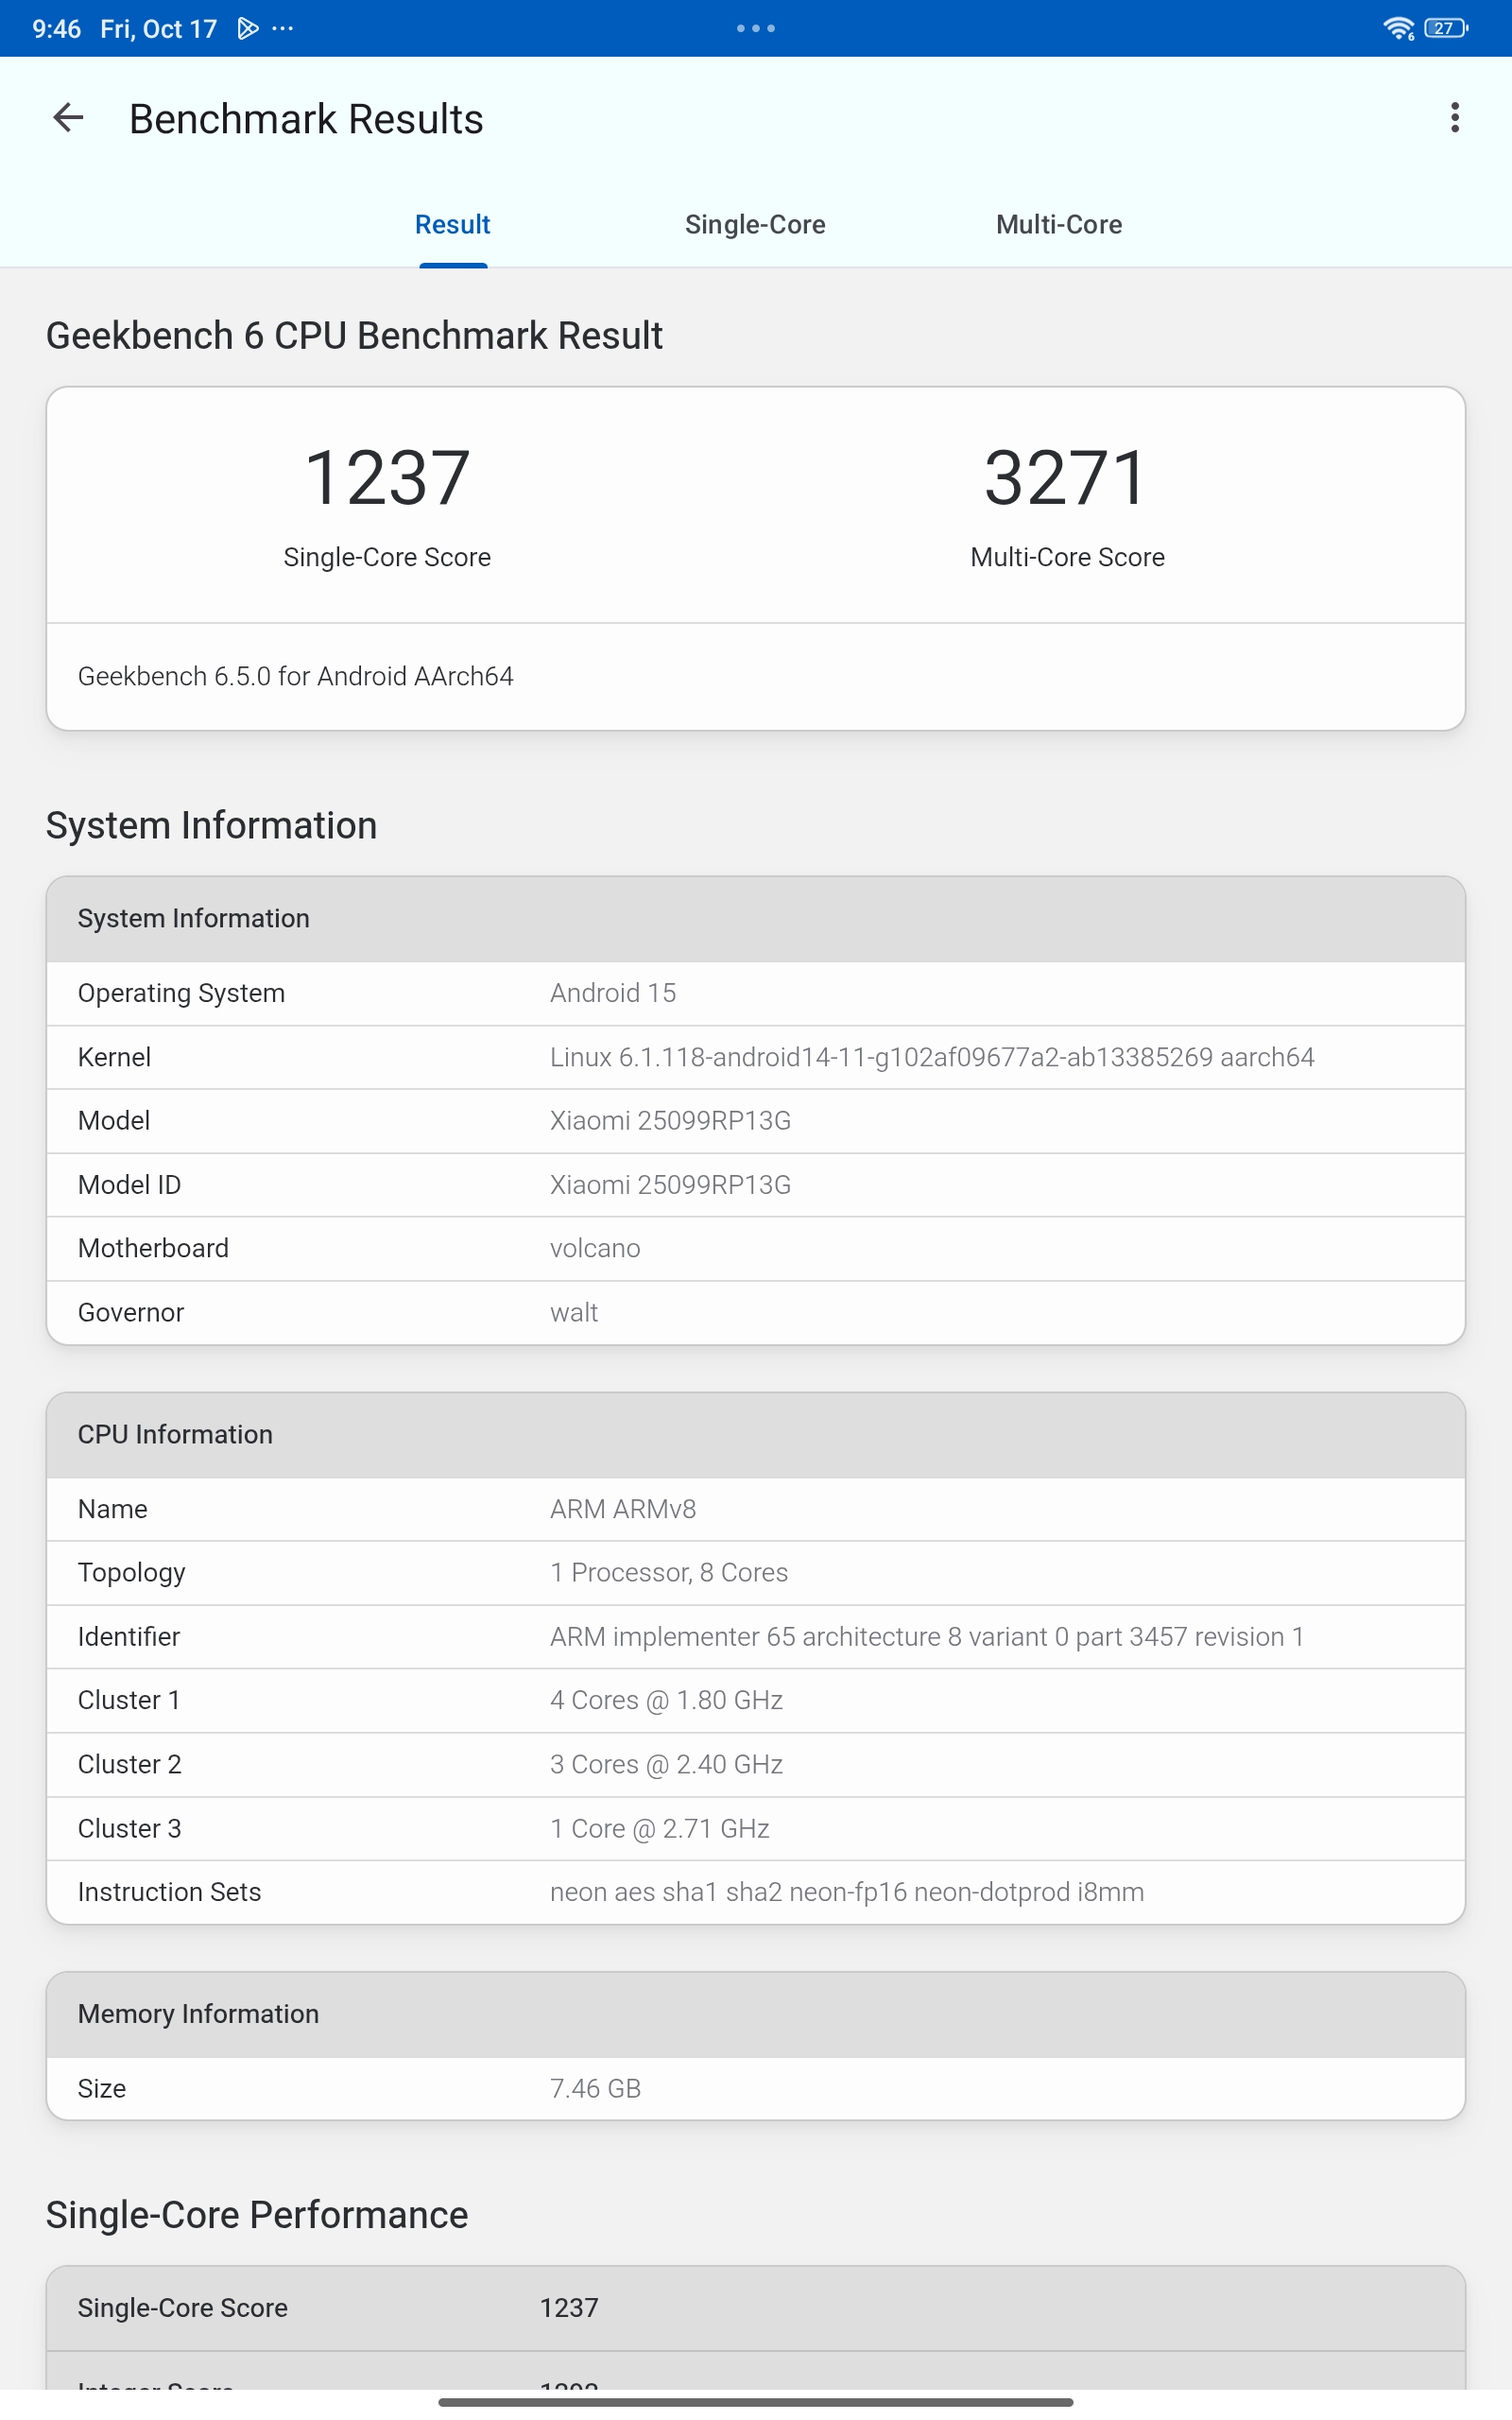Tap the Kernel version row
The image size is (1512, 2420).
coord(755,1057)
